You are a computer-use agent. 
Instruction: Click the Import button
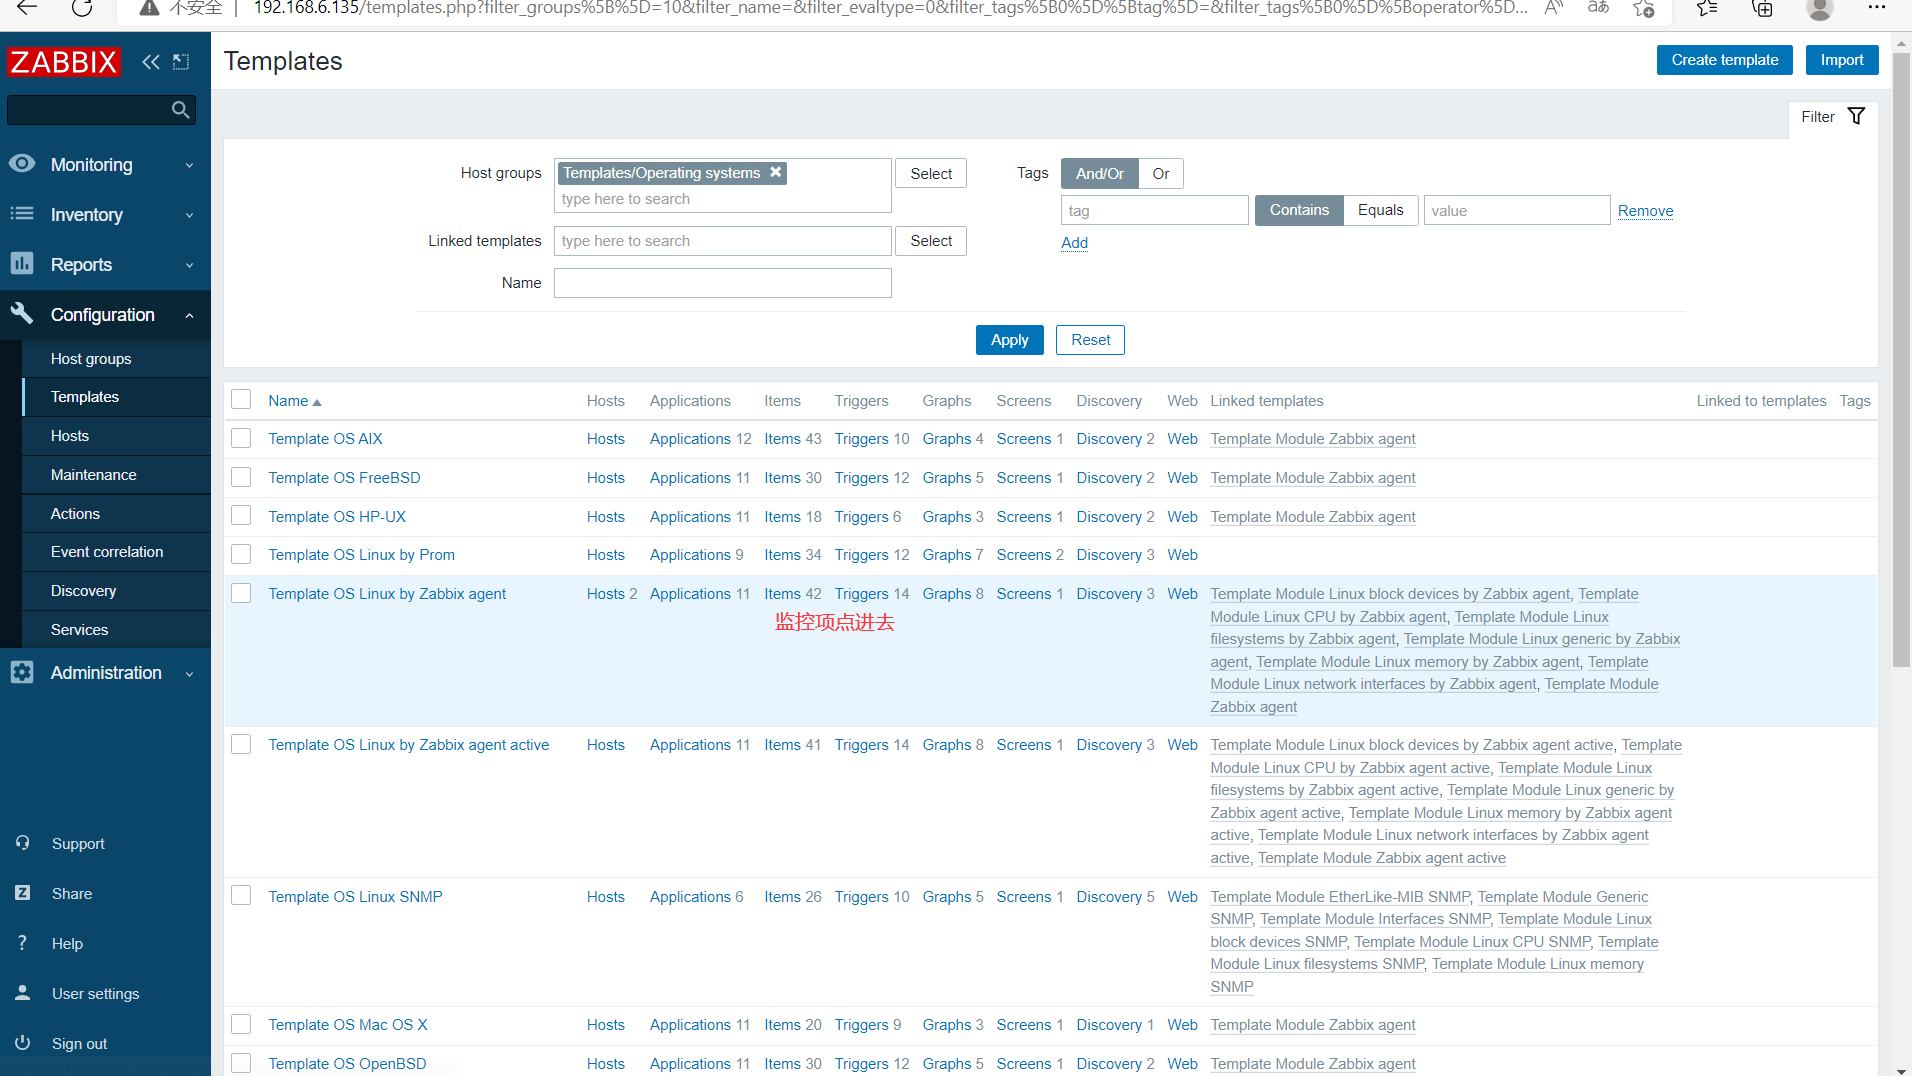coord(1841,60)
